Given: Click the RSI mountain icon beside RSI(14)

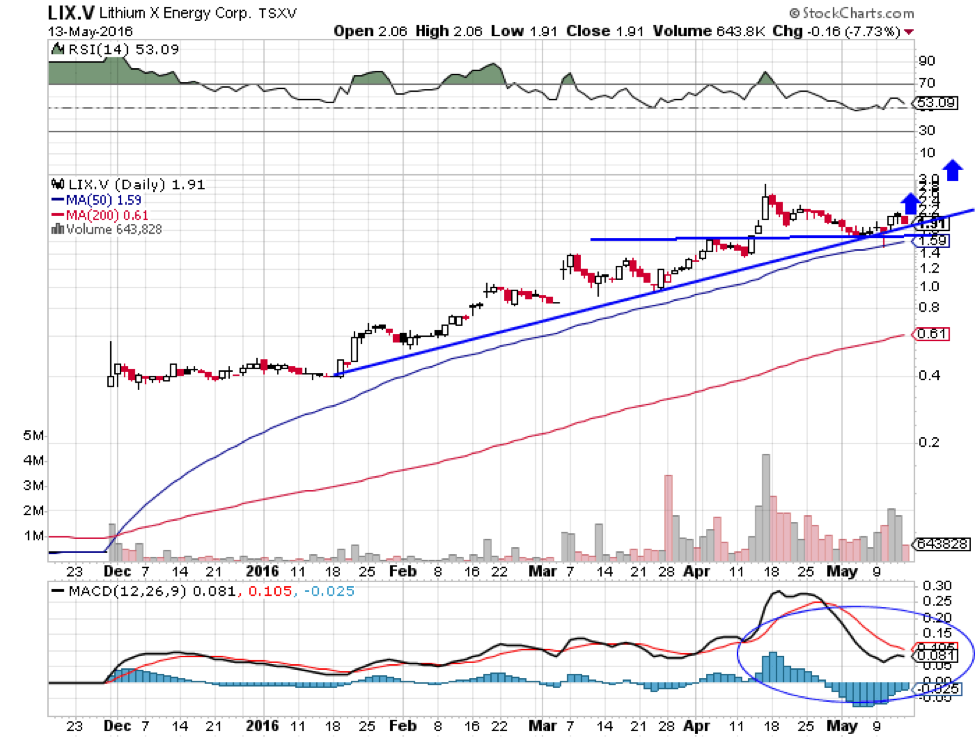Looking at the screenshot, I should 57,49.
